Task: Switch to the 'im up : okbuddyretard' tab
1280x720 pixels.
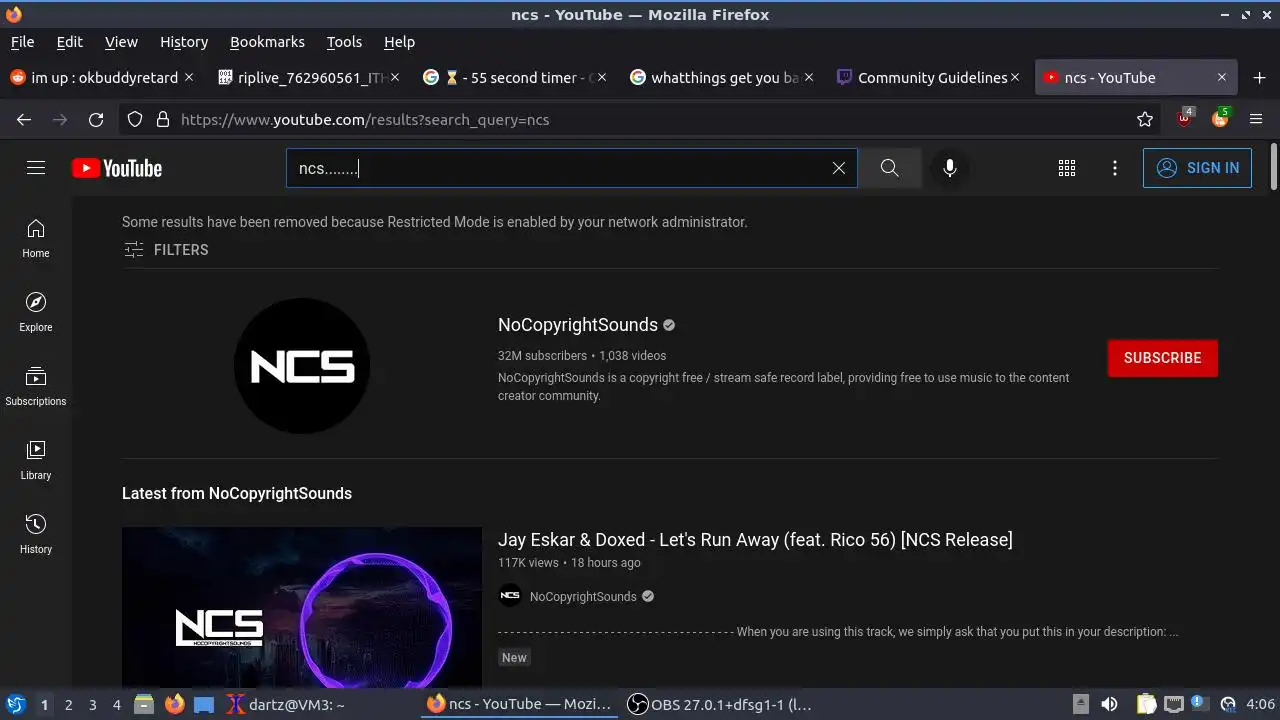Action: click(101, 77)
